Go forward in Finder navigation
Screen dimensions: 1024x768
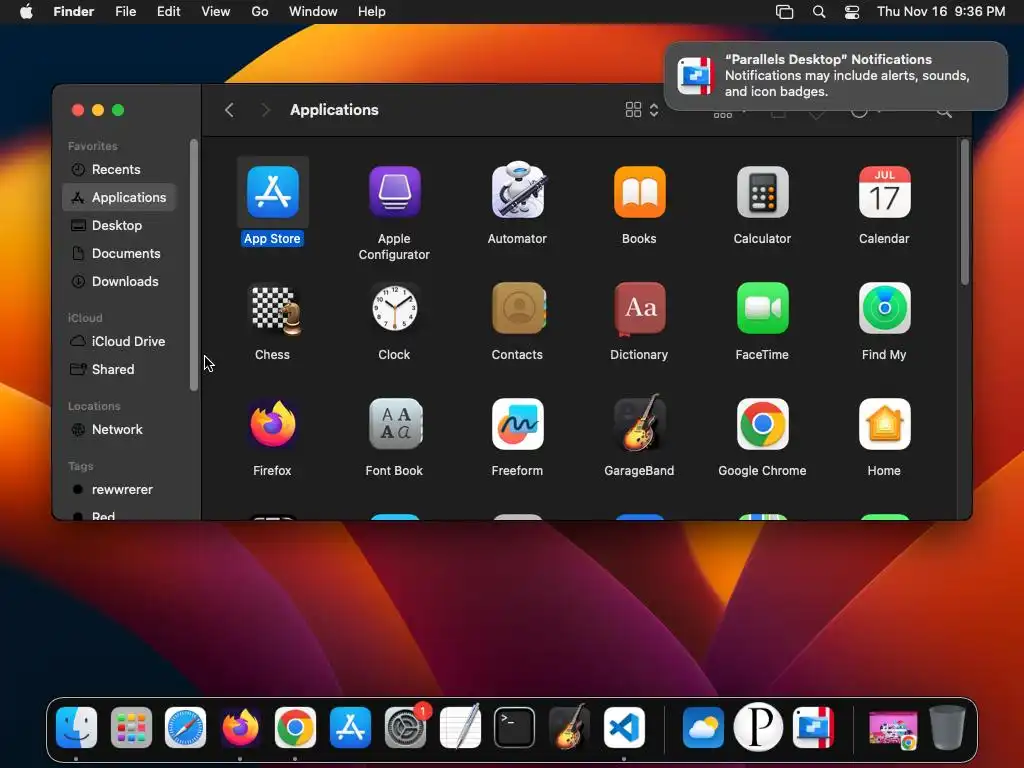pyautogui.click(x=265, y=110)
